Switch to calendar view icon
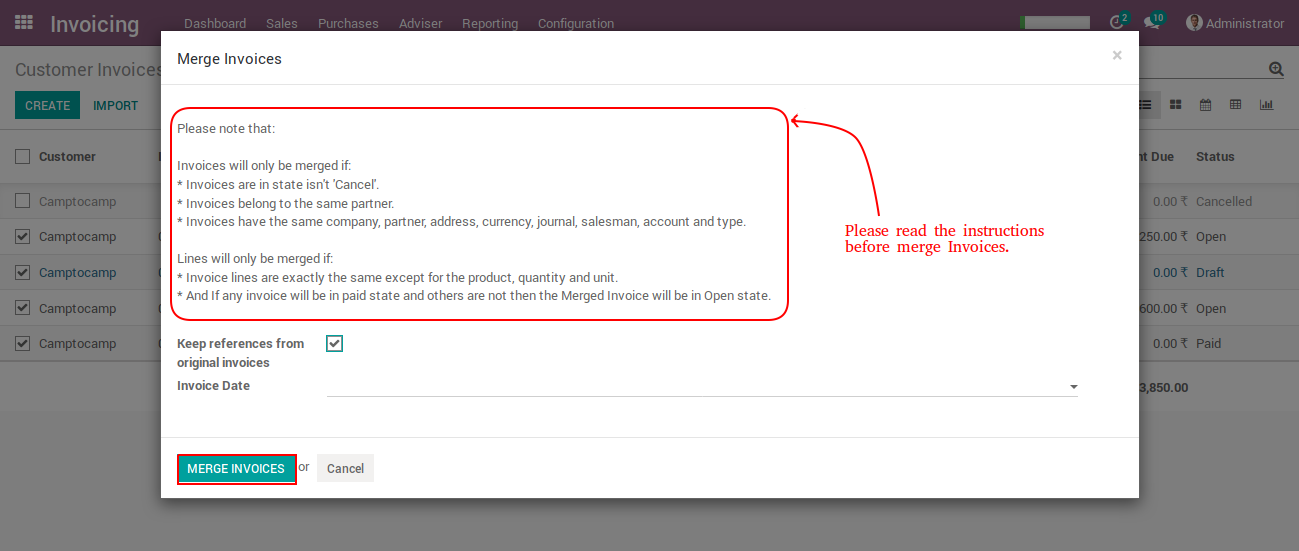 pos(1205,105)
